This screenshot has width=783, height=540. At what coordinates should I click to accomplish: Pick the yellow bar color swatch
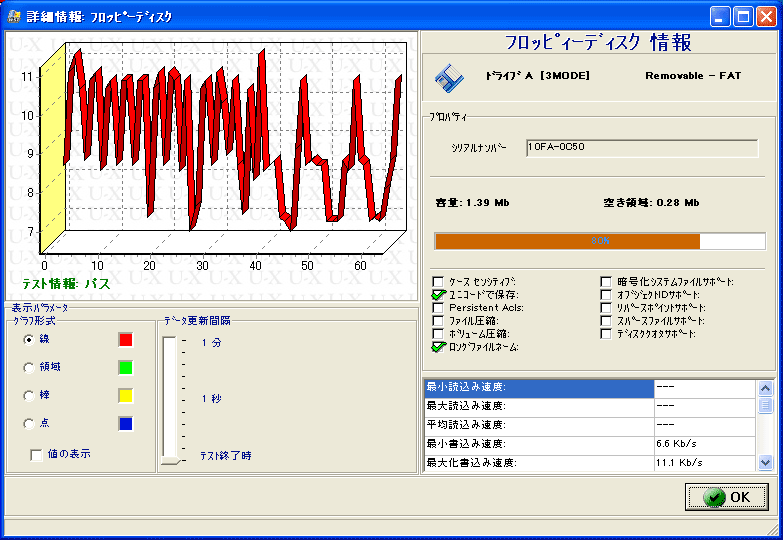pos(125,396)
